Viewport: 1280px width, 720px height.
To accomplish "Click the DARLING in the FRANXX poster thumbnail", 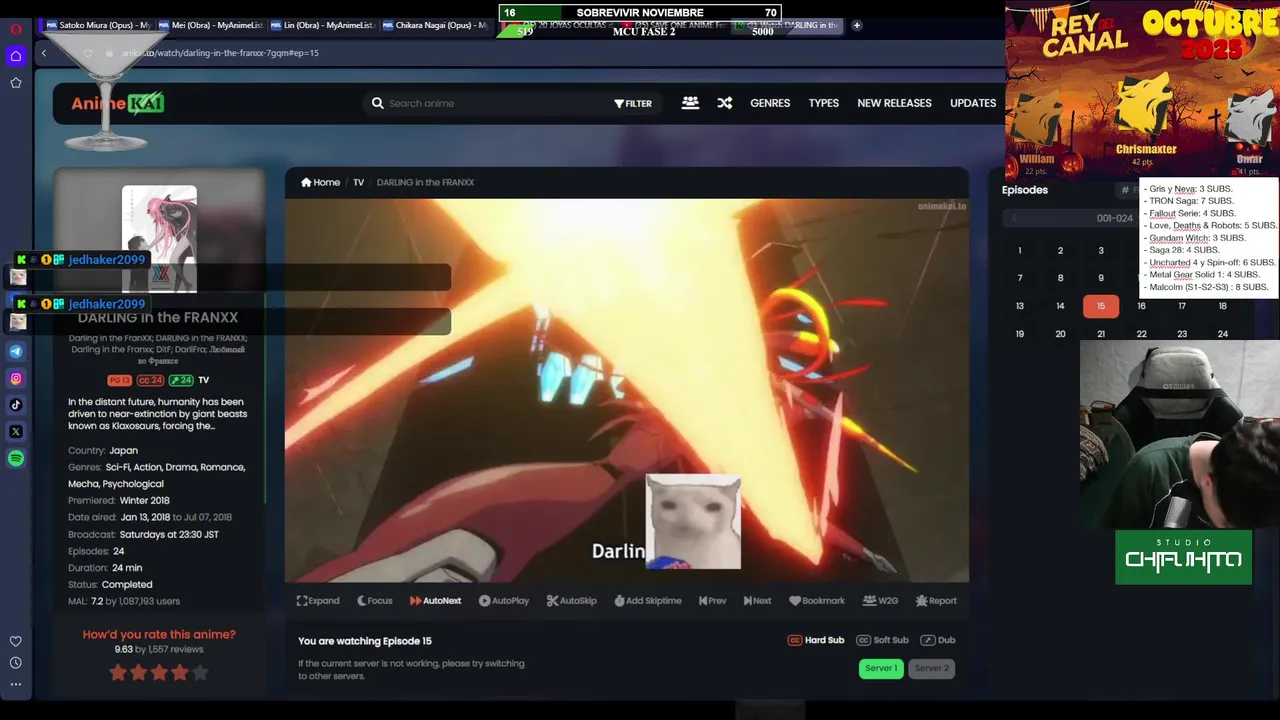I will click(159, 238).
